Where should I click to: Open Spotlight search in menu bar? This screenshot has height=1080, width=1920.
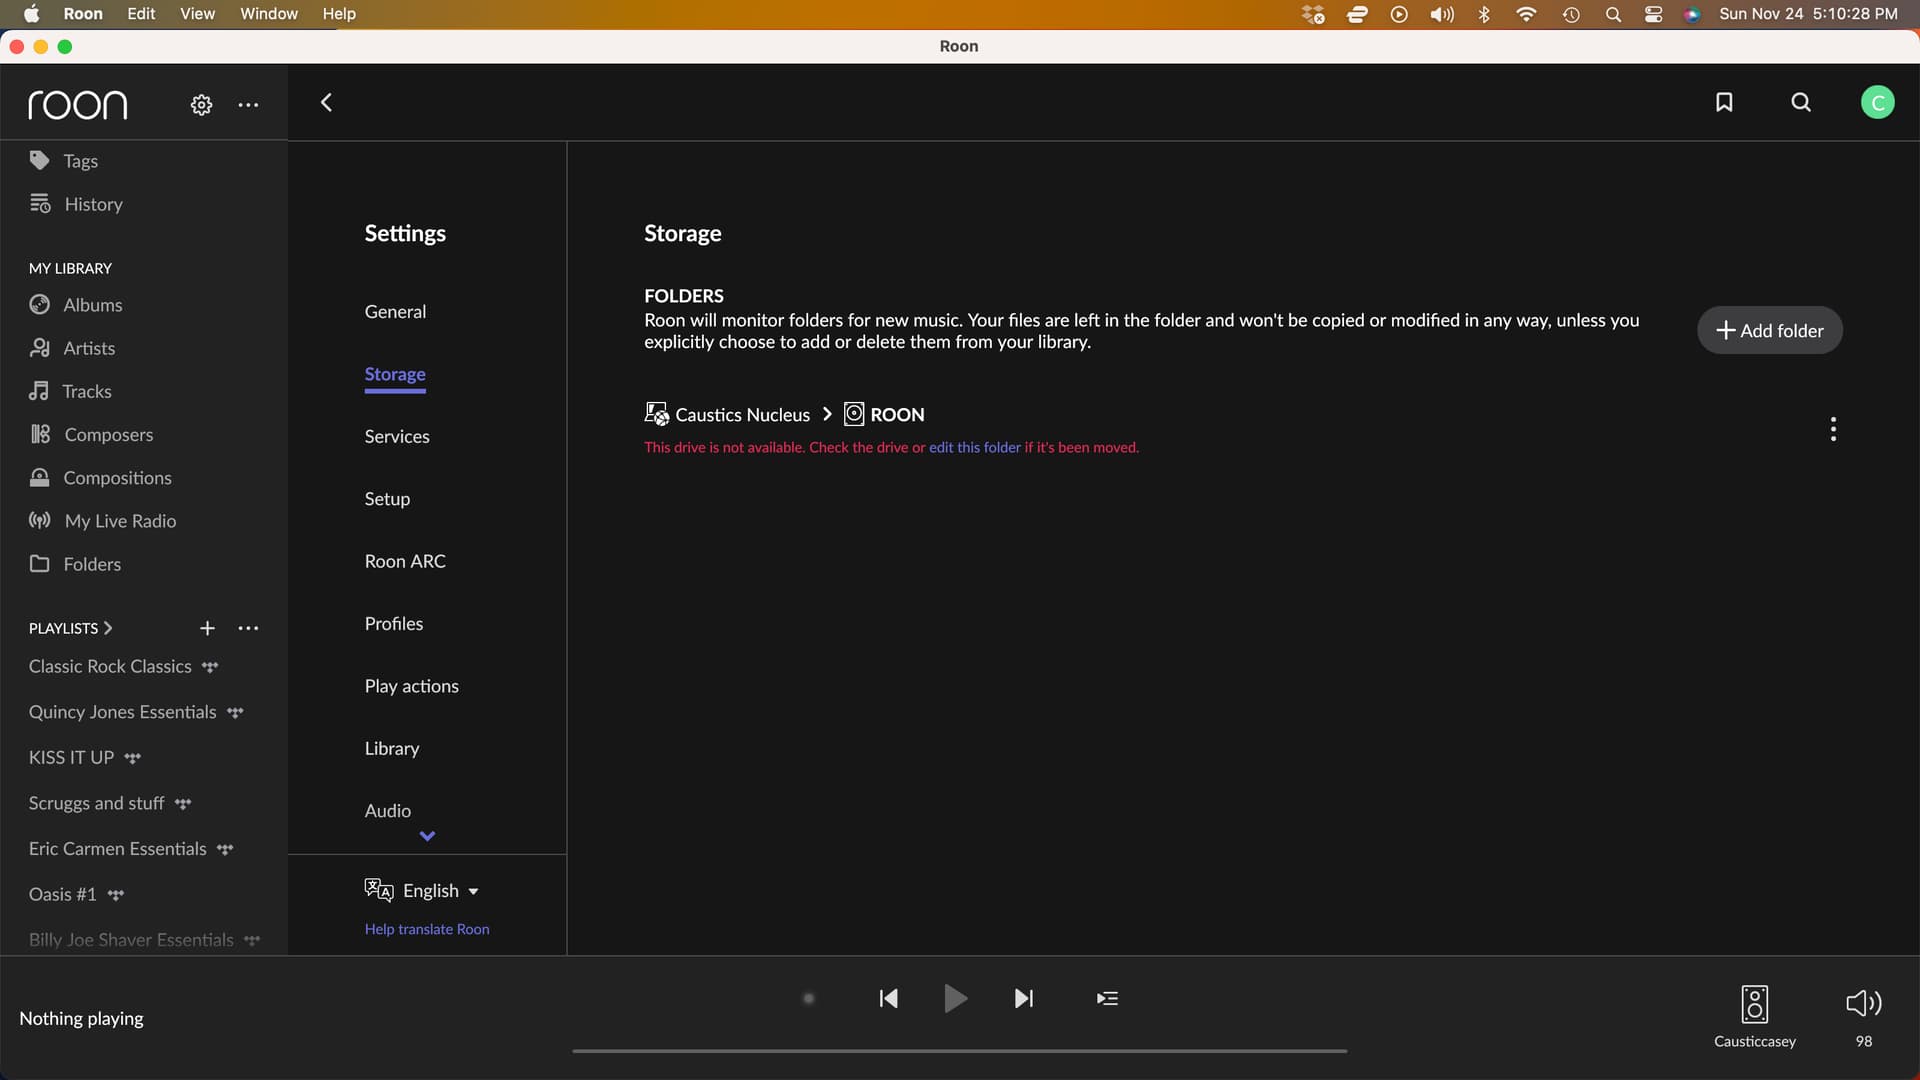point(1613,14)
